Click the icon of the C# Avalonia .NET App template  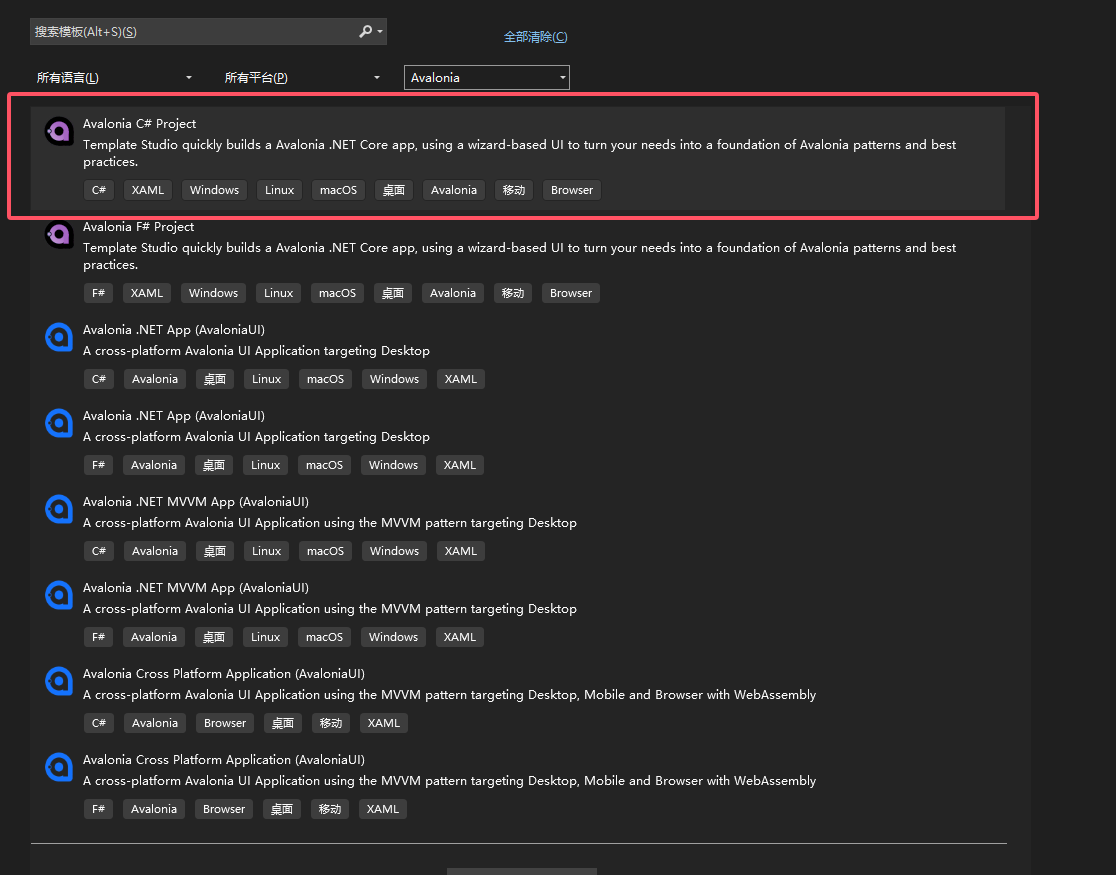pyautogui.click(x=59, y=337)
